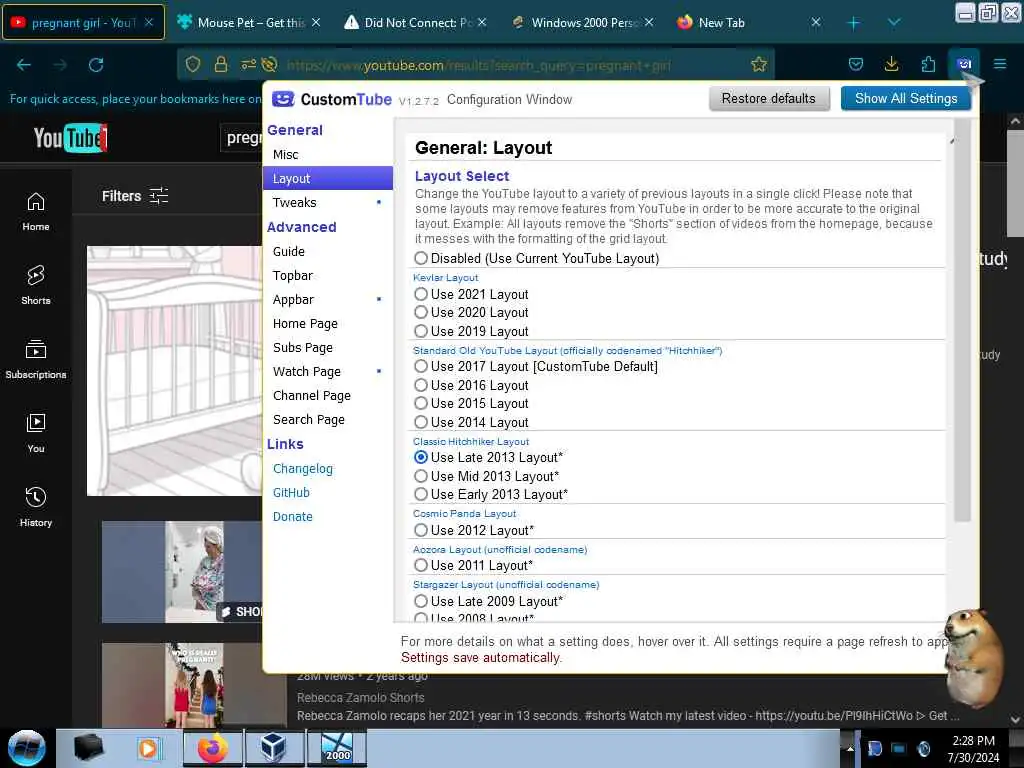Switch to the Mouse Pet tab

pos(249,23)
